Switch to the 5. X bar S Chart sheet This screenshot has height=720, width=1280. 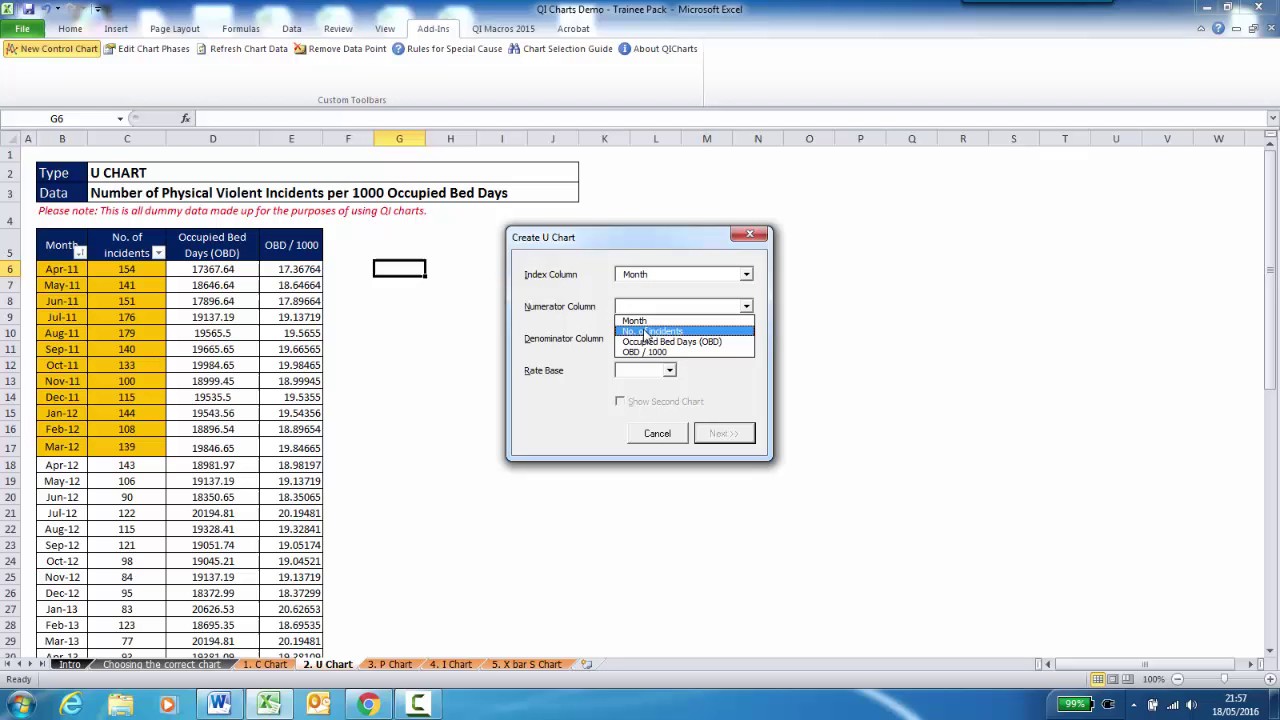tap(526, 664)
